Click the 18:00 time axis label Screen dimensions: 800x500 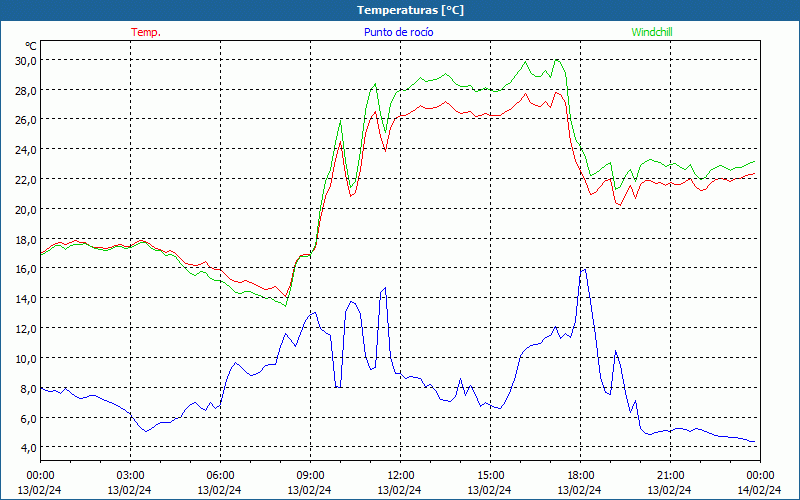pyautogui.click(x=581, y=476)
